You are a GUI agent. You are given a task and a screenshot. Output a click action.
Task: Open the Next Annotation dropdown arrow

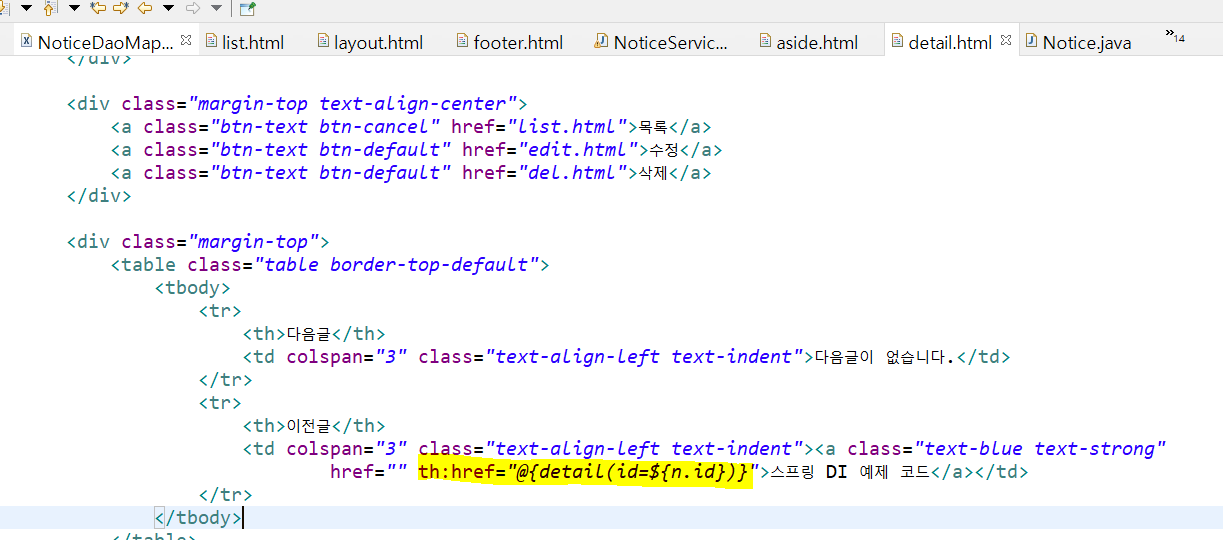click(26, 8)
